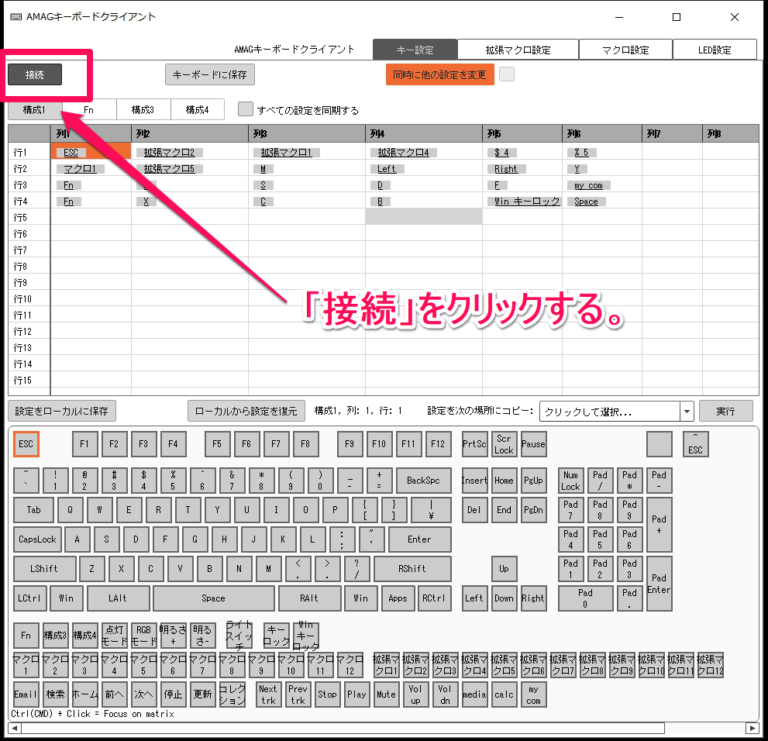Select Win キーロック matrix cell

click(522, 201)
